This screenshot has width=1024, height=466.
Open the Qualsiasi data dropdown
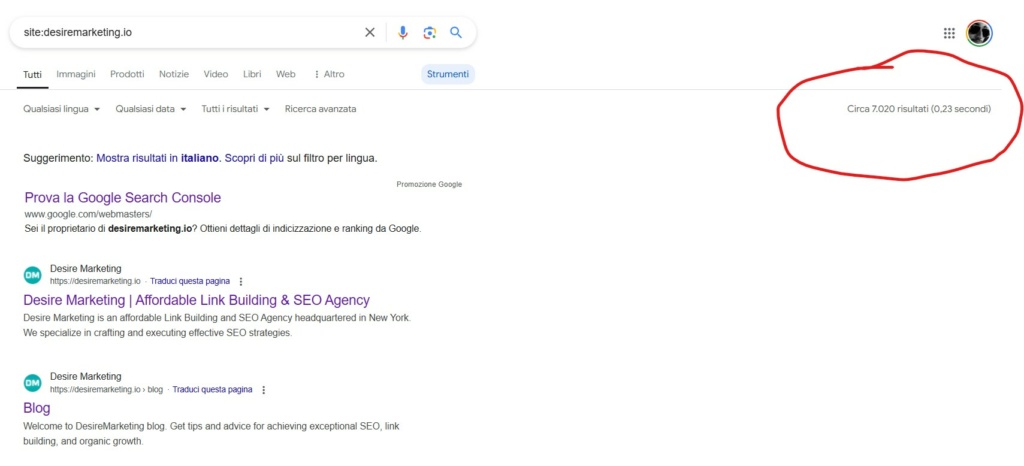point(151,109)
